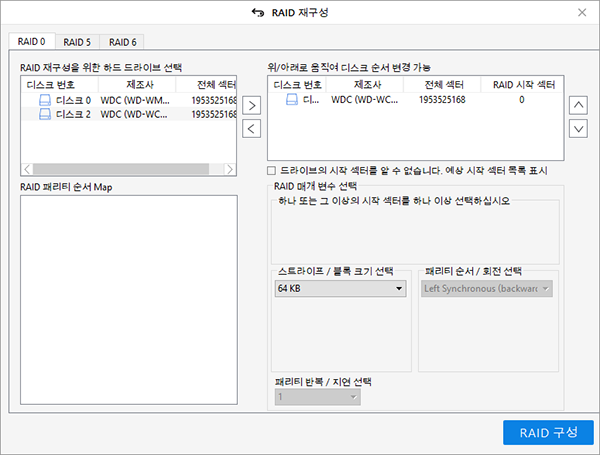Click the add disk right arrow button
Image resolution: width=600 pixels, height=455 pixels.
(x=252, y=105)
